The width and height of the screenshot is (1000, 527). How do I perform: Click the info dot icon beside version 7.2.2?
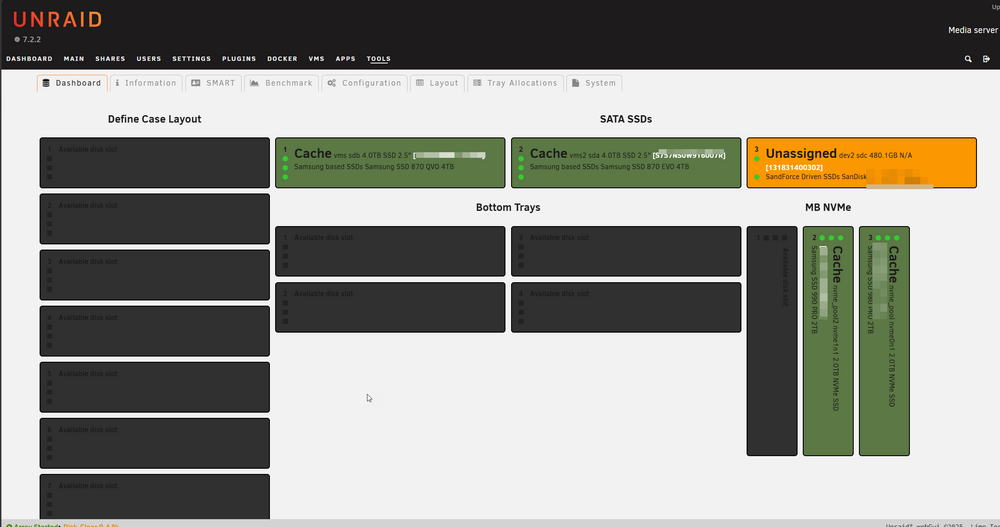(x=17, y=40)
